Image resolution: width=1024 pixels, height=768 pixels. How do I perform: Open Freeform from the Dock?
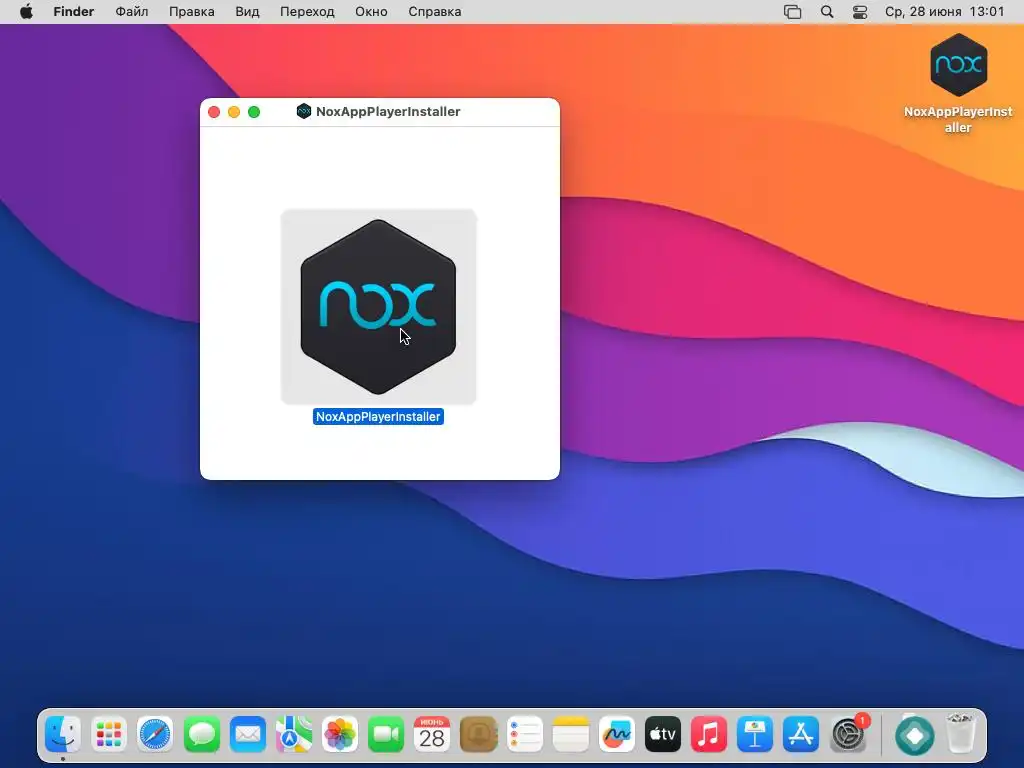(616, 734)
